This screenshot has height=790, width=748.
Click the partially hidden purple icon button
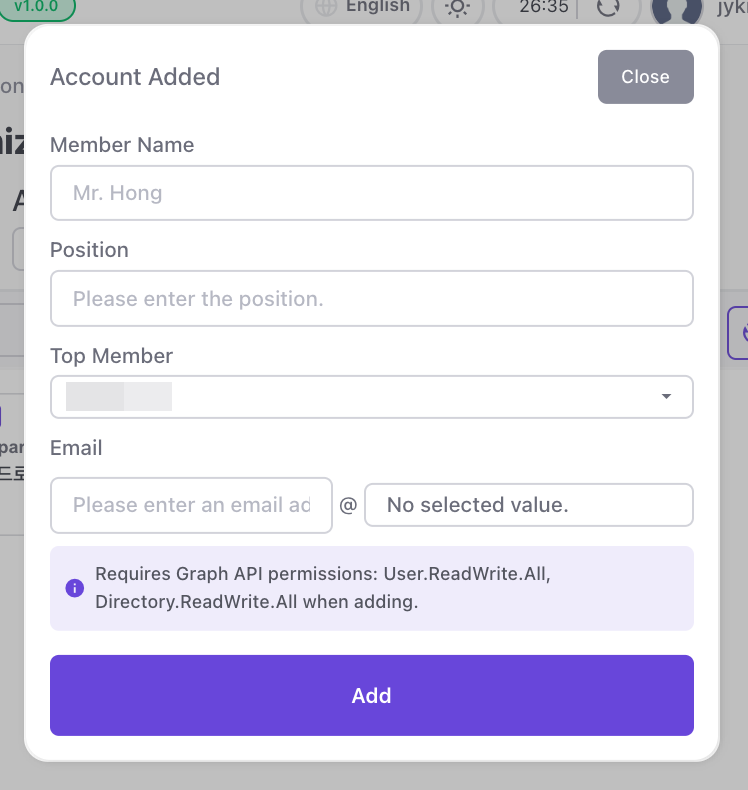click(x=738, y=332)
